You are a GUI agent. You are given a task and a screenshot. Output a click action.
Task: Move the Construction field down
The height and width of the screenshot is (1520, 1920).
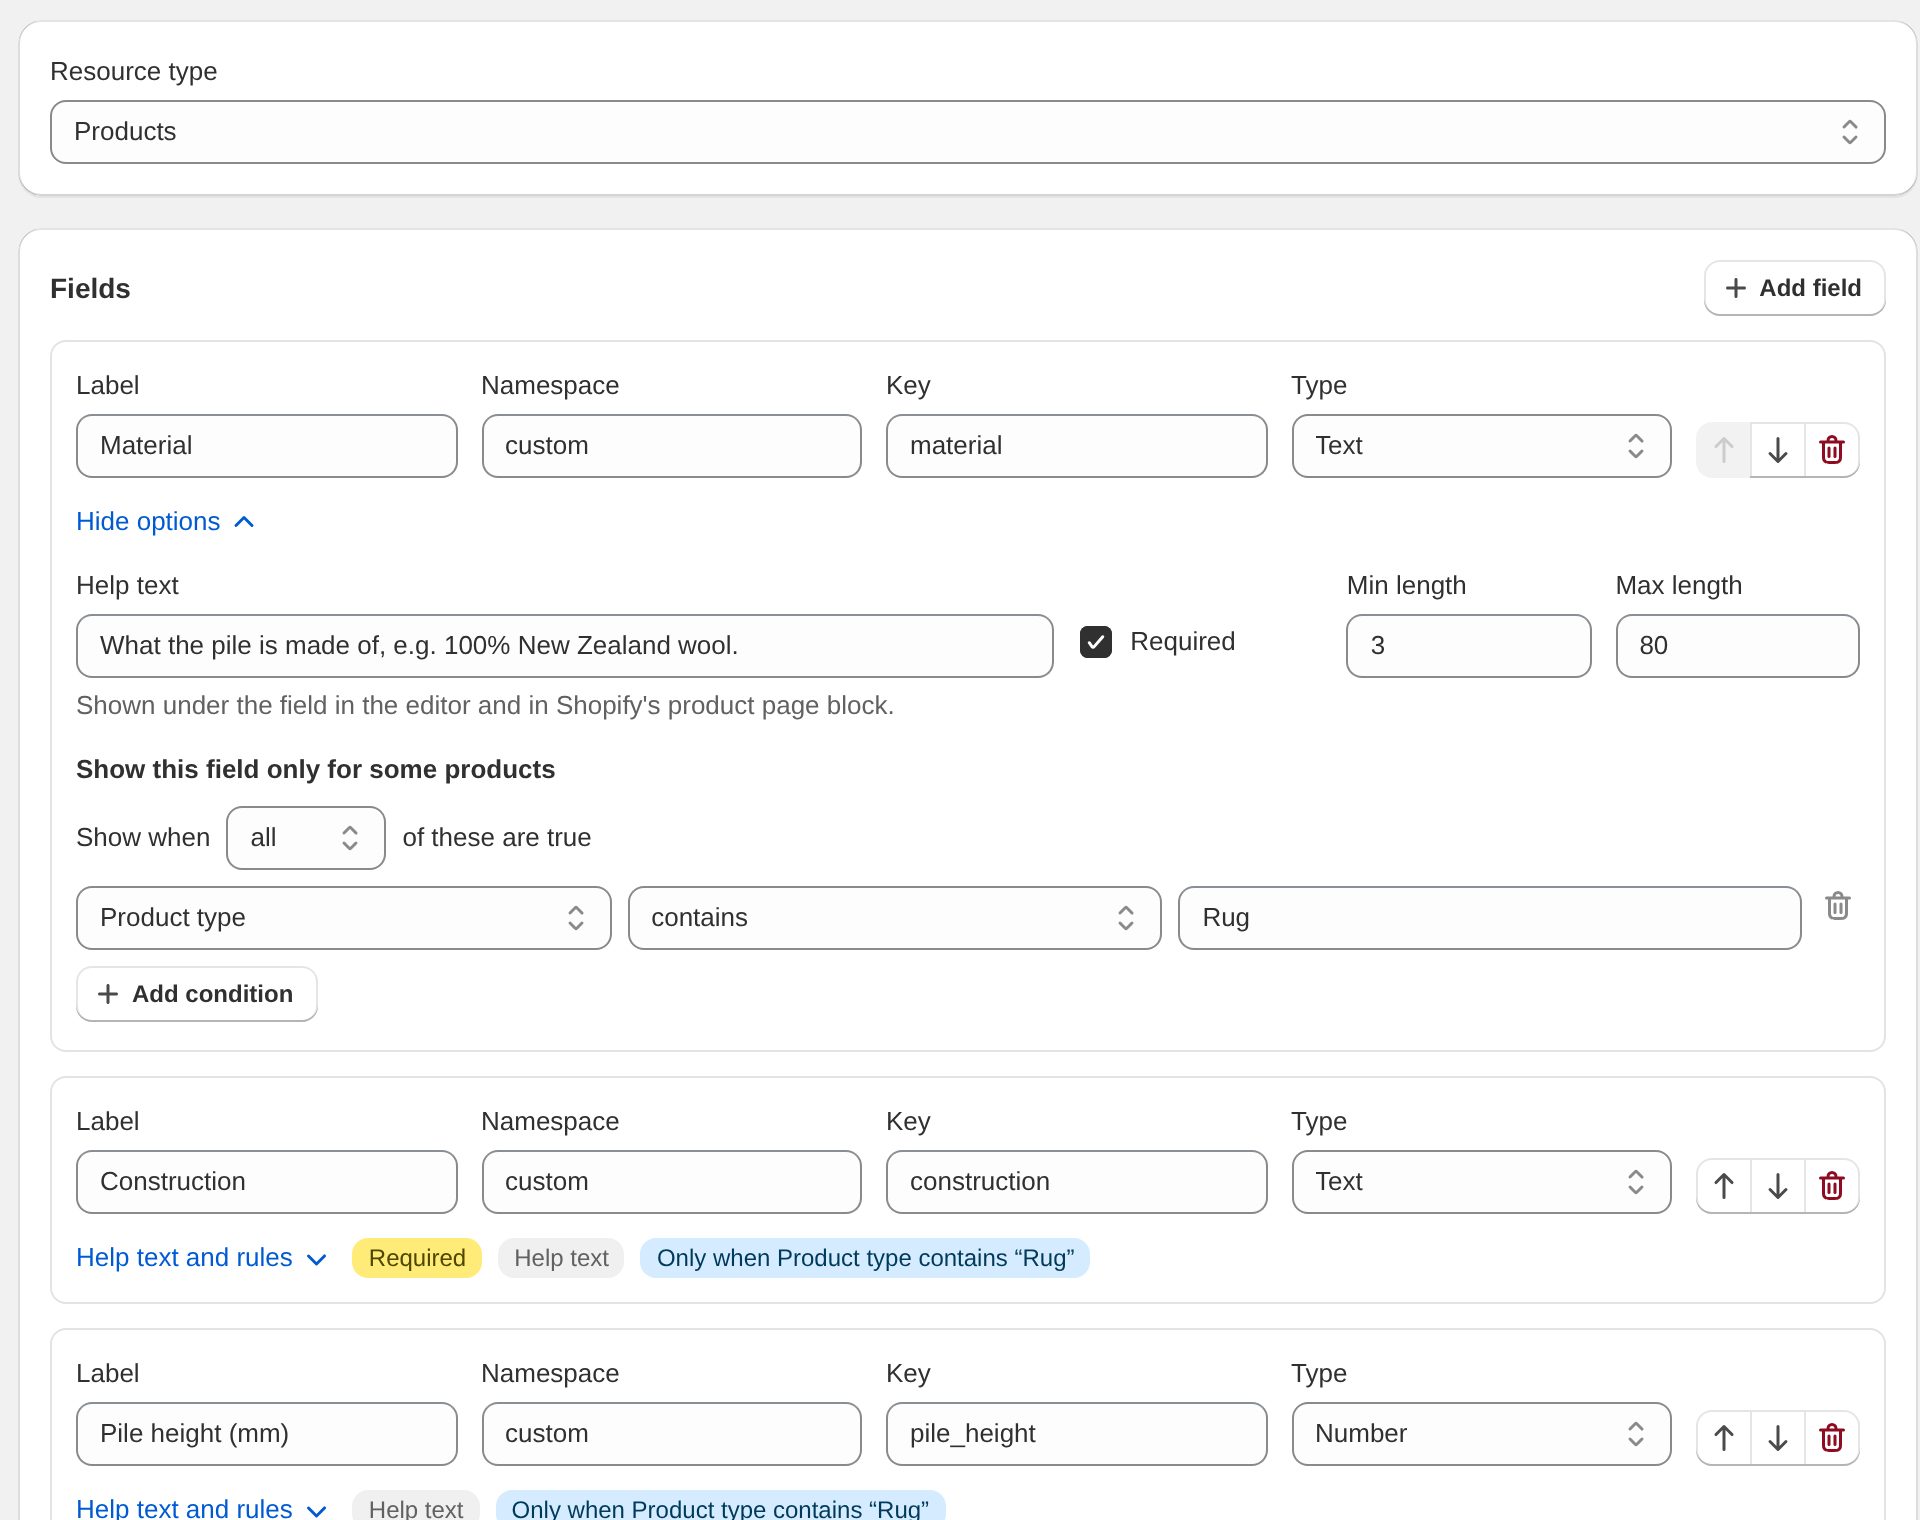point(1777,1186)
